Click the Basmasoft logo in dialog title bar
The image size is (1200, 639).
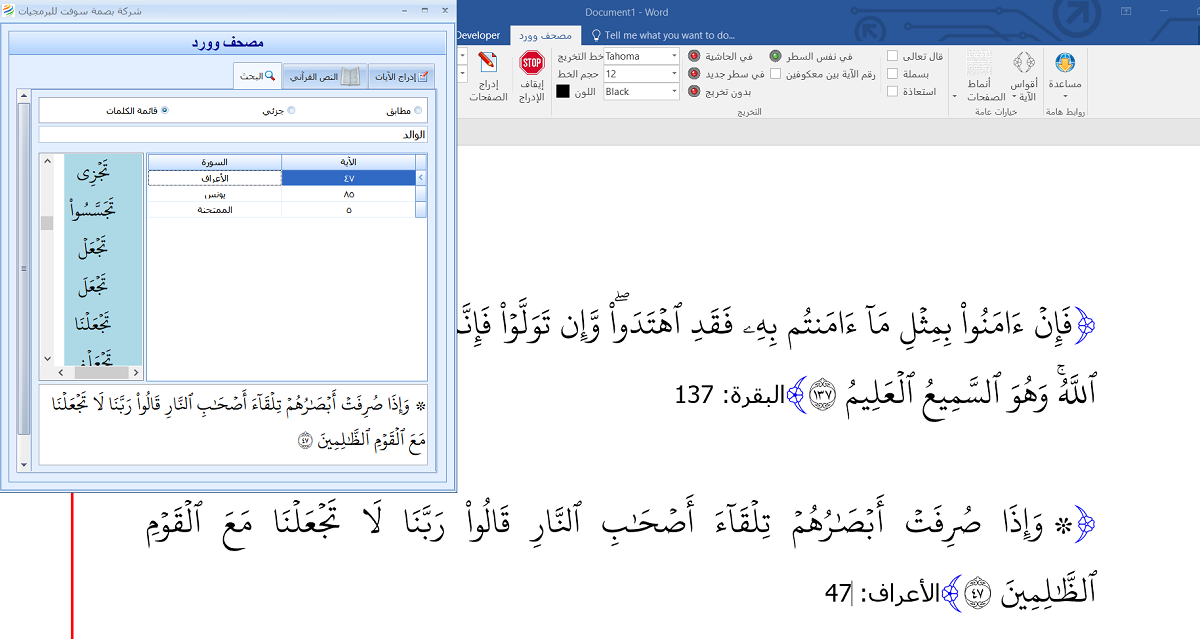click(9, 13)
